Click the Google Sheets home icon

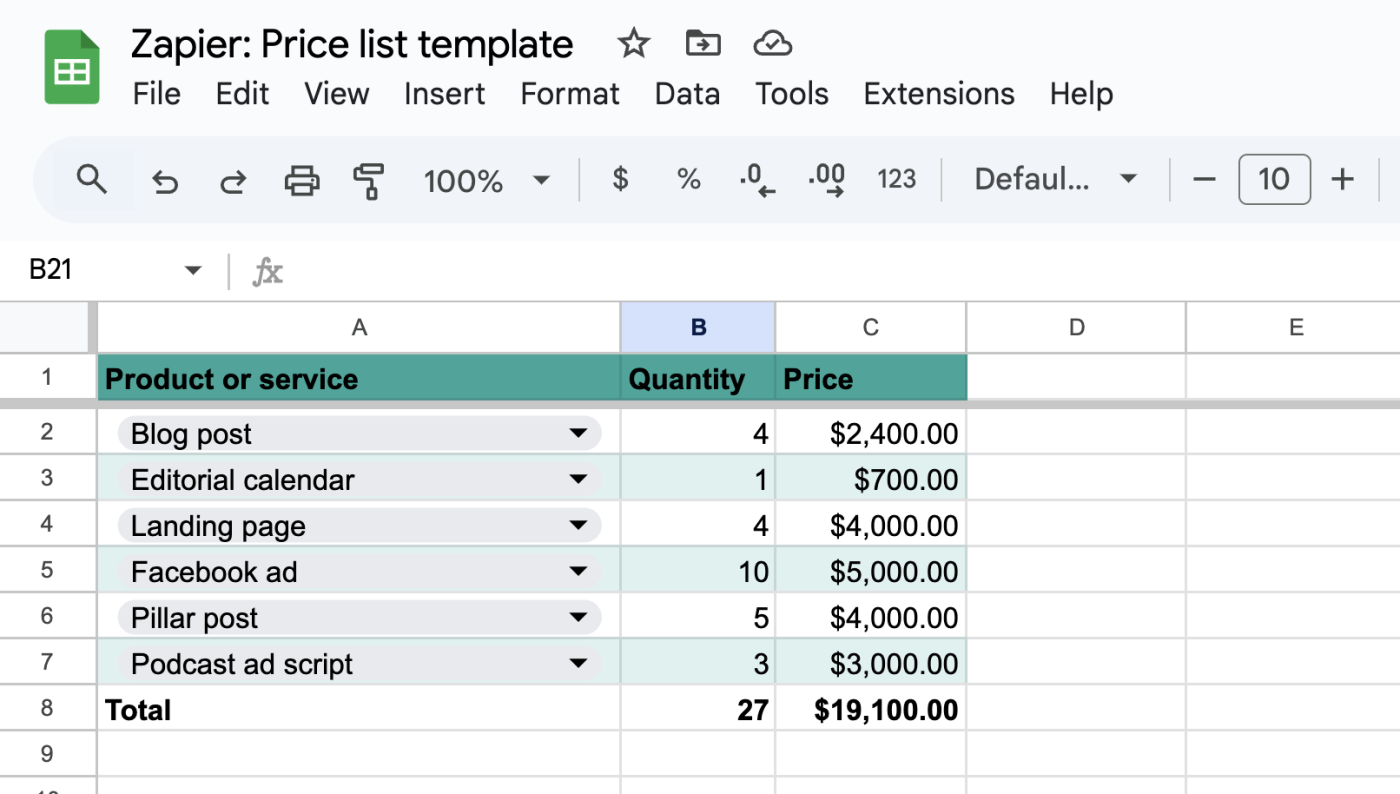pos(72,68)
